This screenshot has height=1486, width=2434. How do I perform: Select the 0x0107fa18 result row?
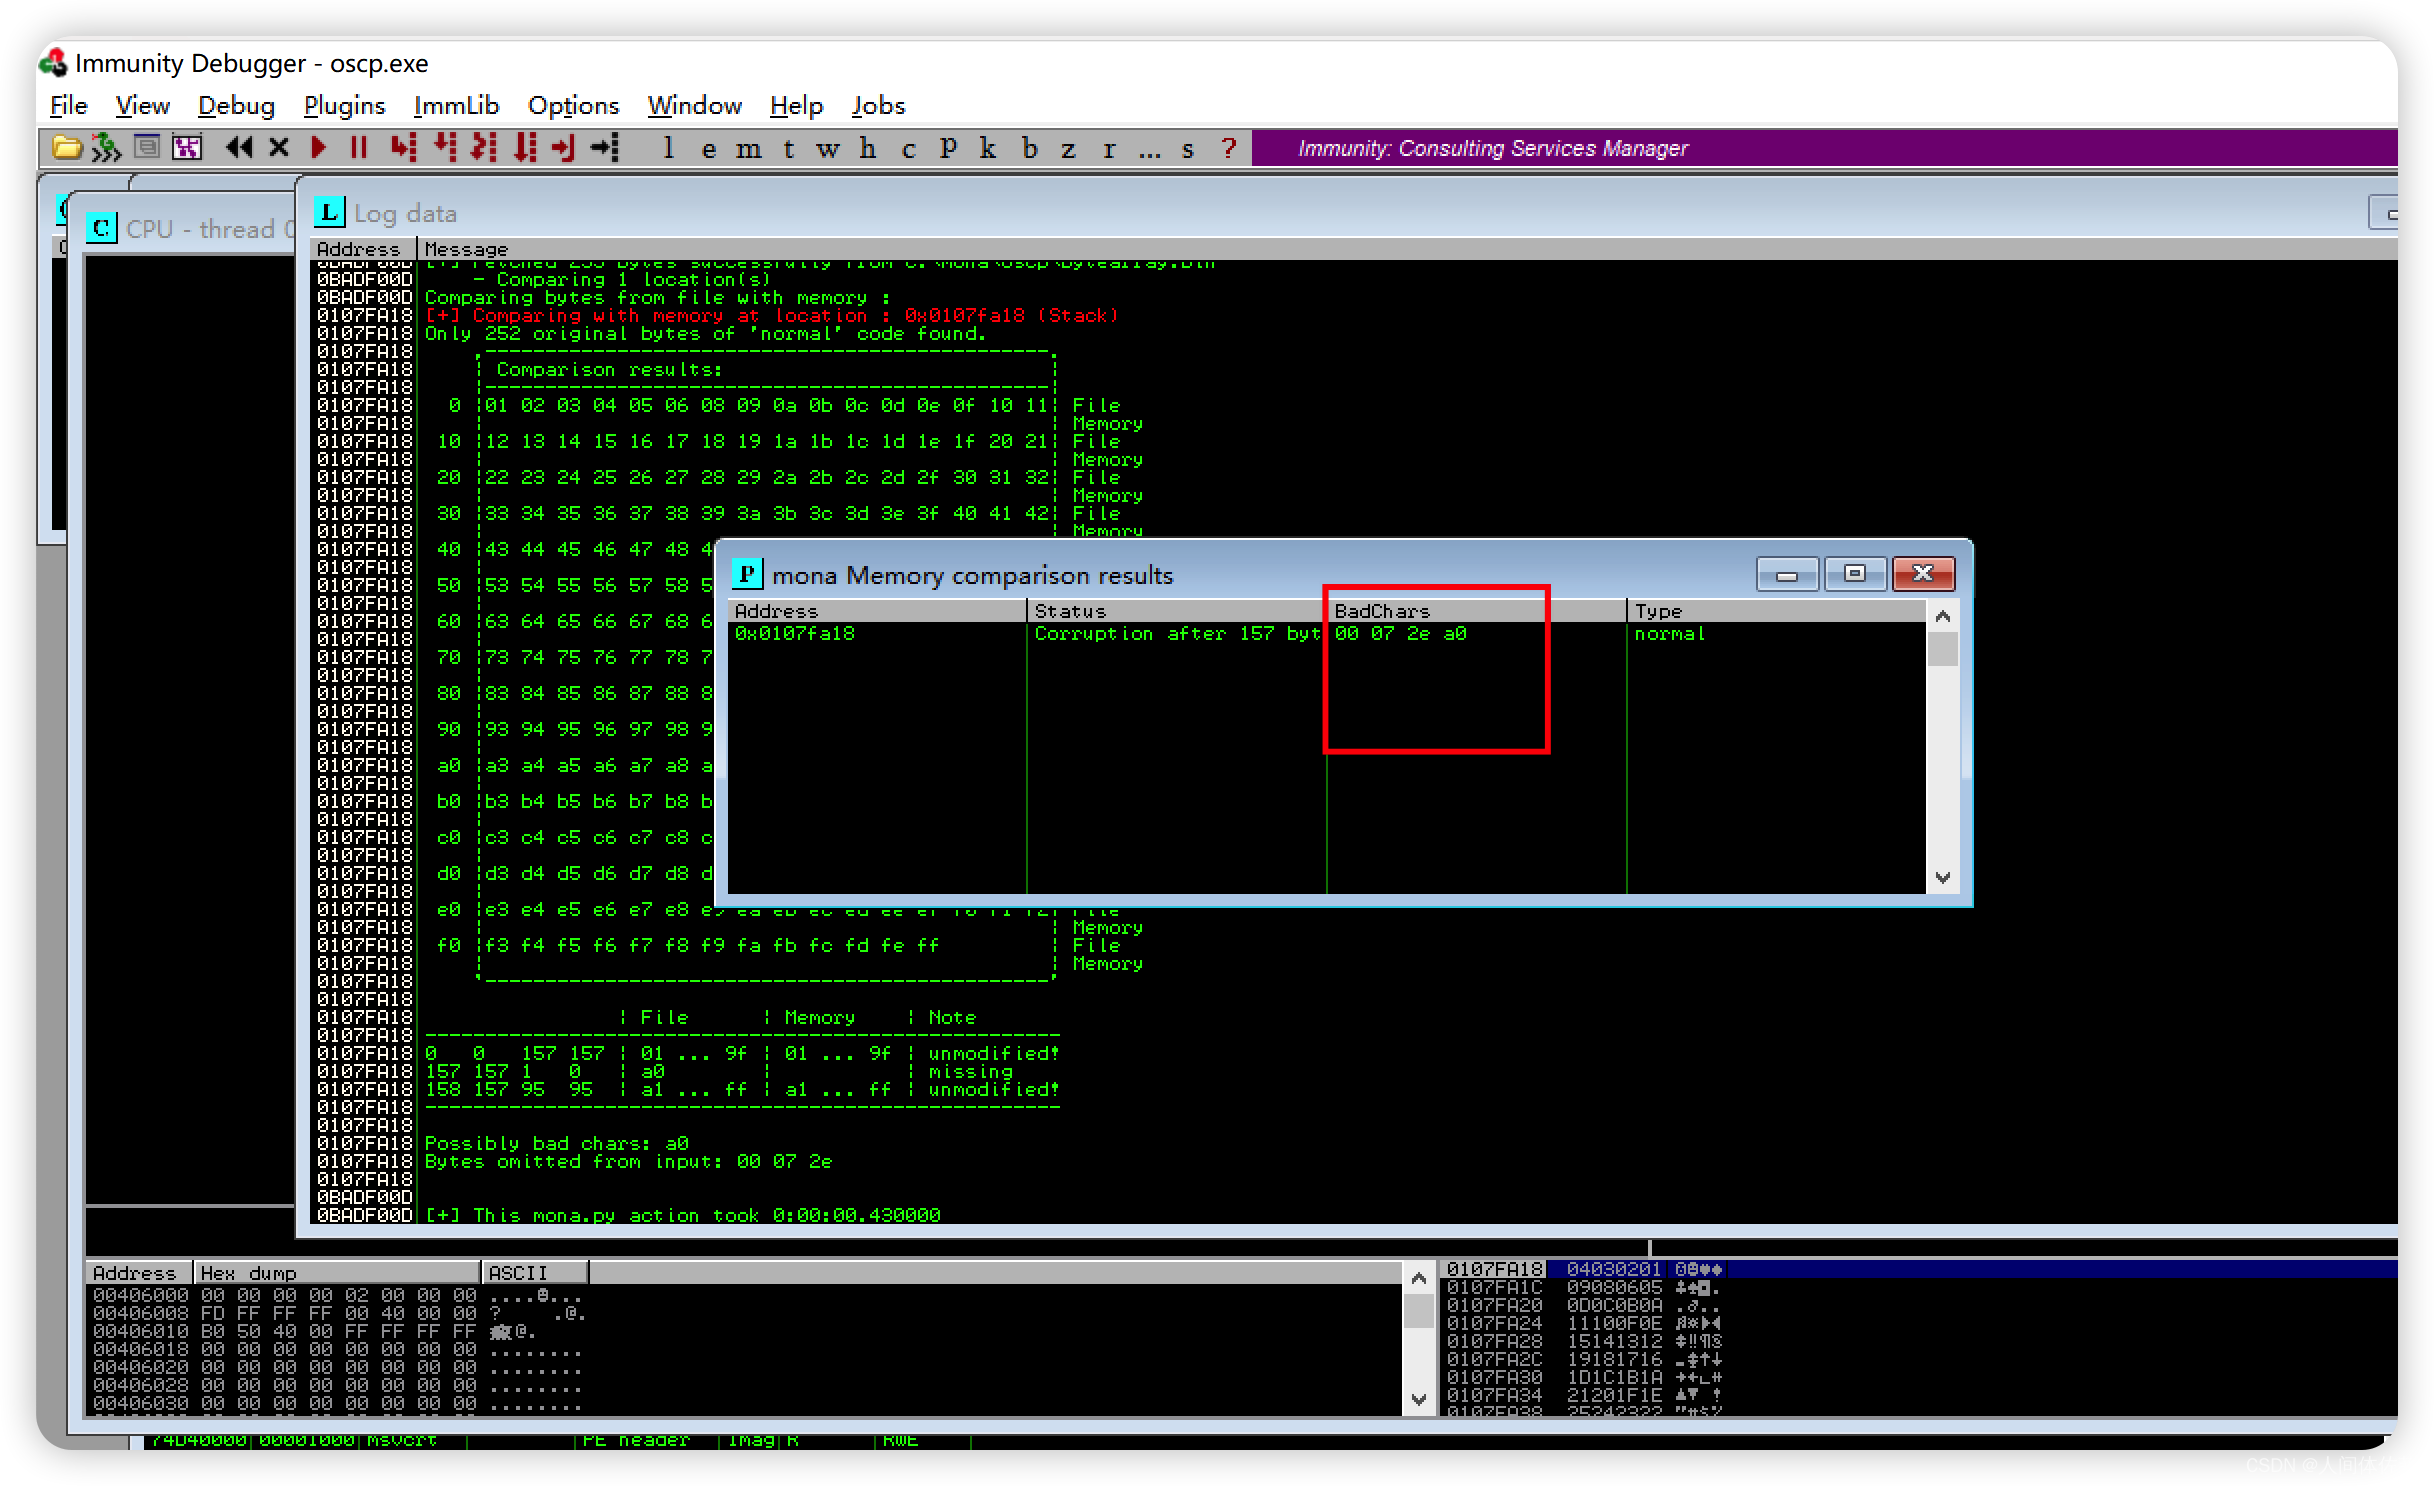[x=795, y=634]
